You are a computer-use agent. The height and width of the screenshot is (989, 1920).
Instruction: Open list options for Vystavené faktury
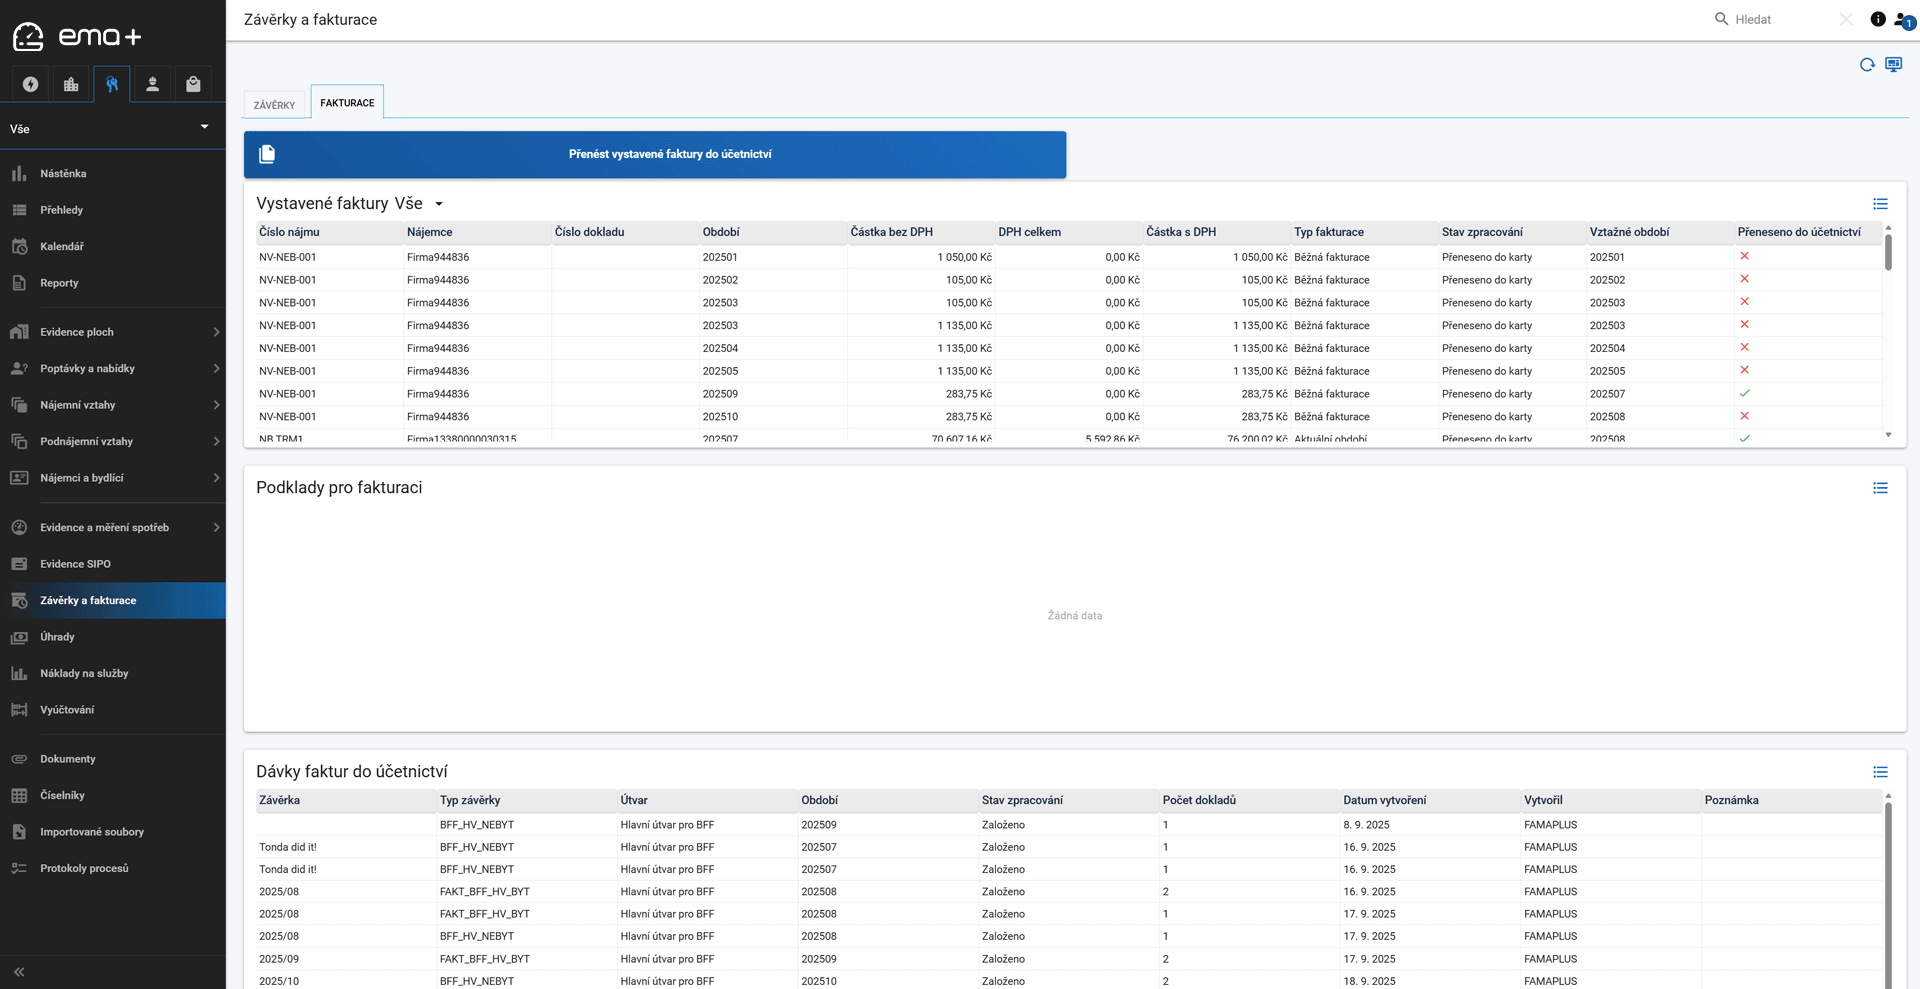pyautogui.click(x=1880, y=204)
